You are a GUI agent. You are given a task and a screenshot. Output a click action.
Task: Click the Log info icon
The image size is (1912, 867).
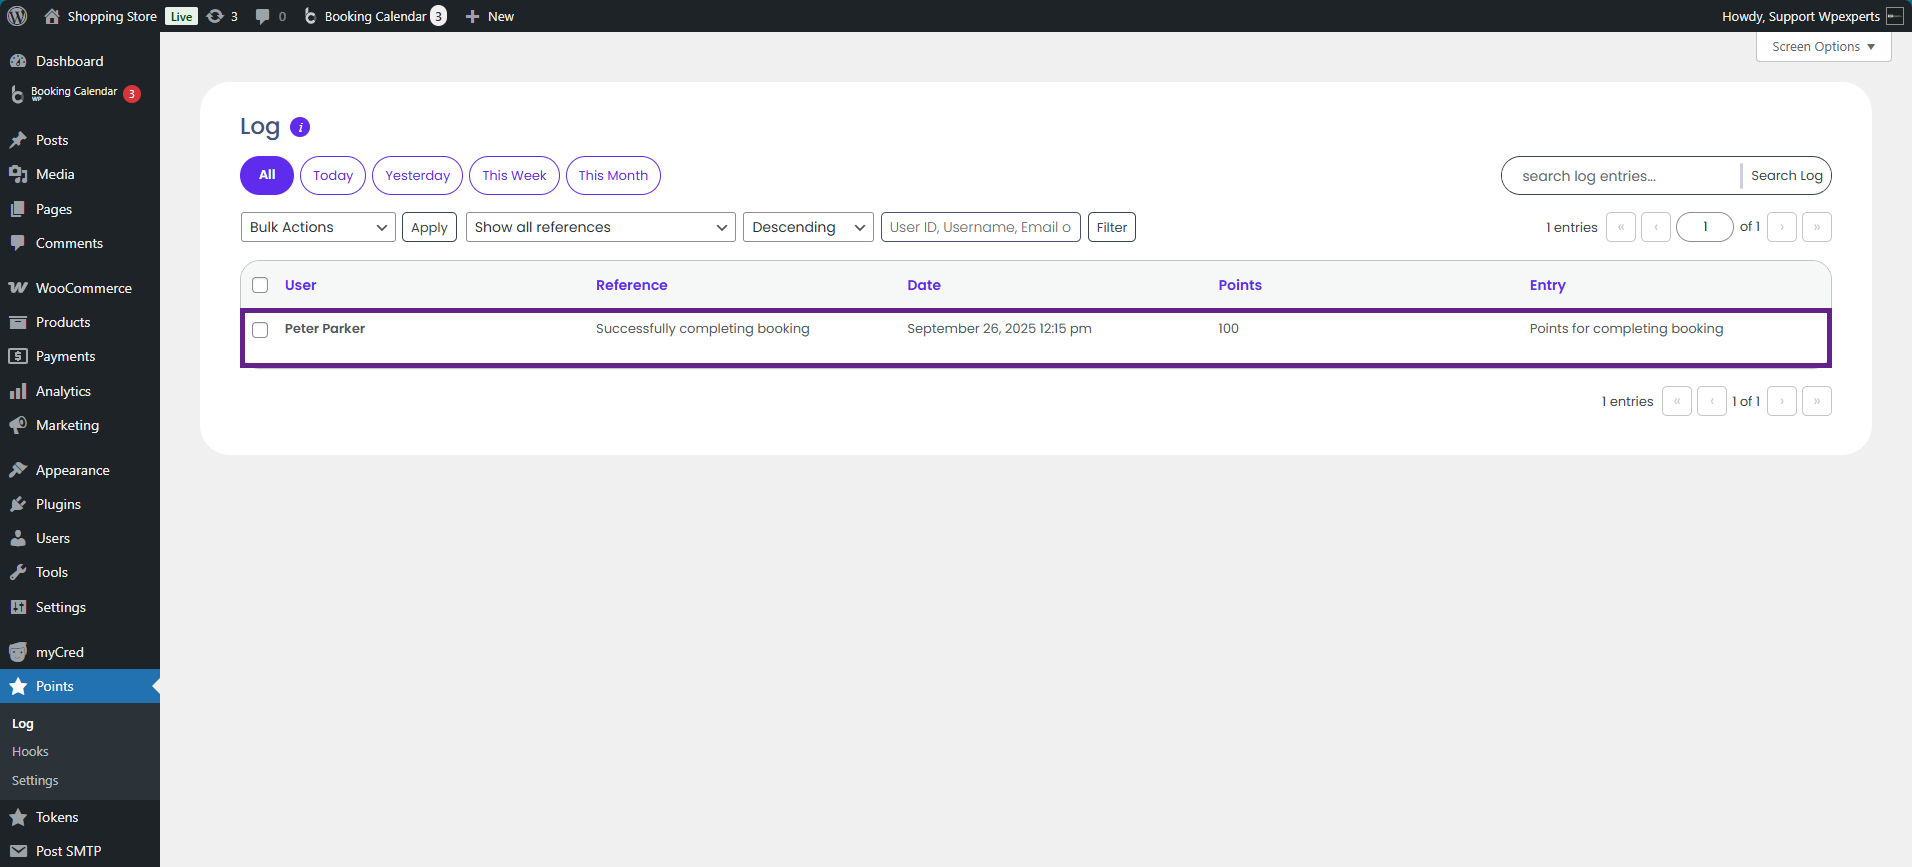300,127
